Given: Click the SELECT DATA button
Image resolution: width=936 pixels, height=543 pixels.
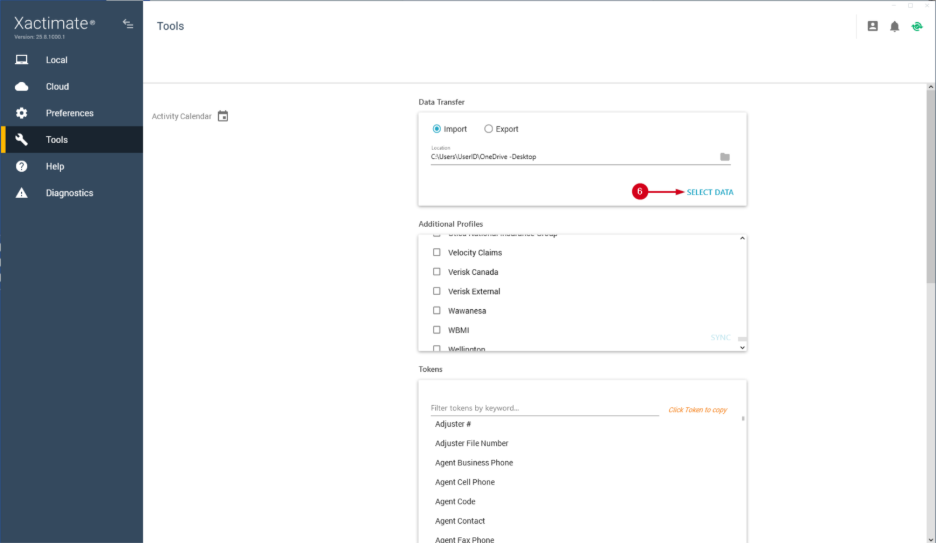Looking at the screenshot, I should coord(710,192).
